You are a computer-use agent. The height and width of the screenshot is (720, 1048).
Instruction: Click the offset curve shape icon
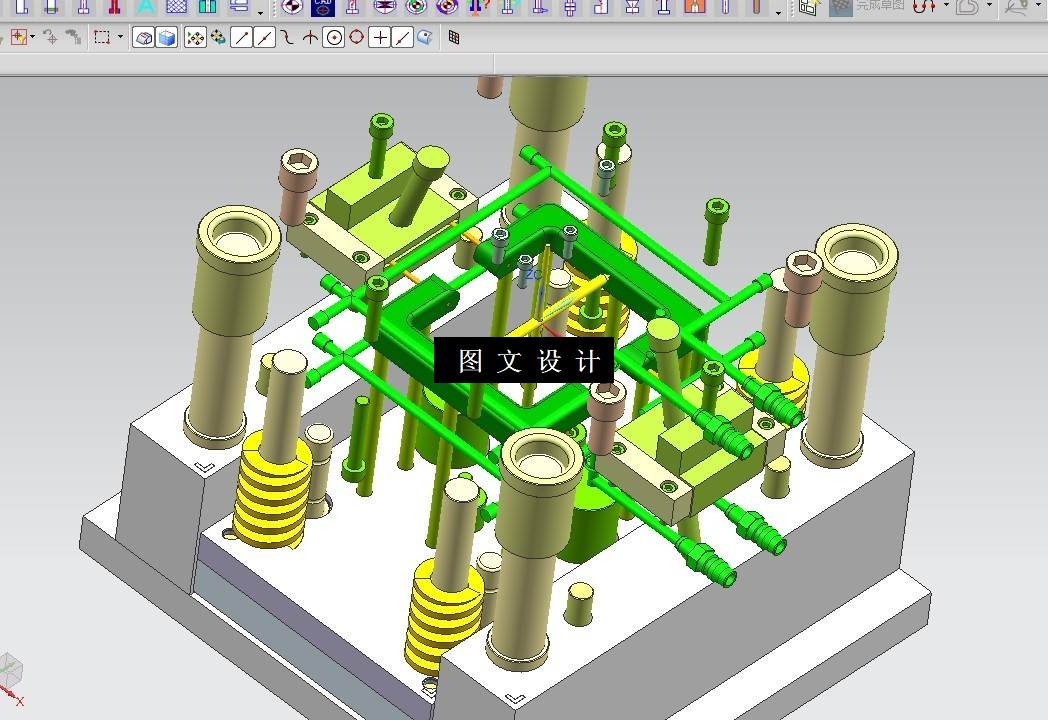(967, 7)
